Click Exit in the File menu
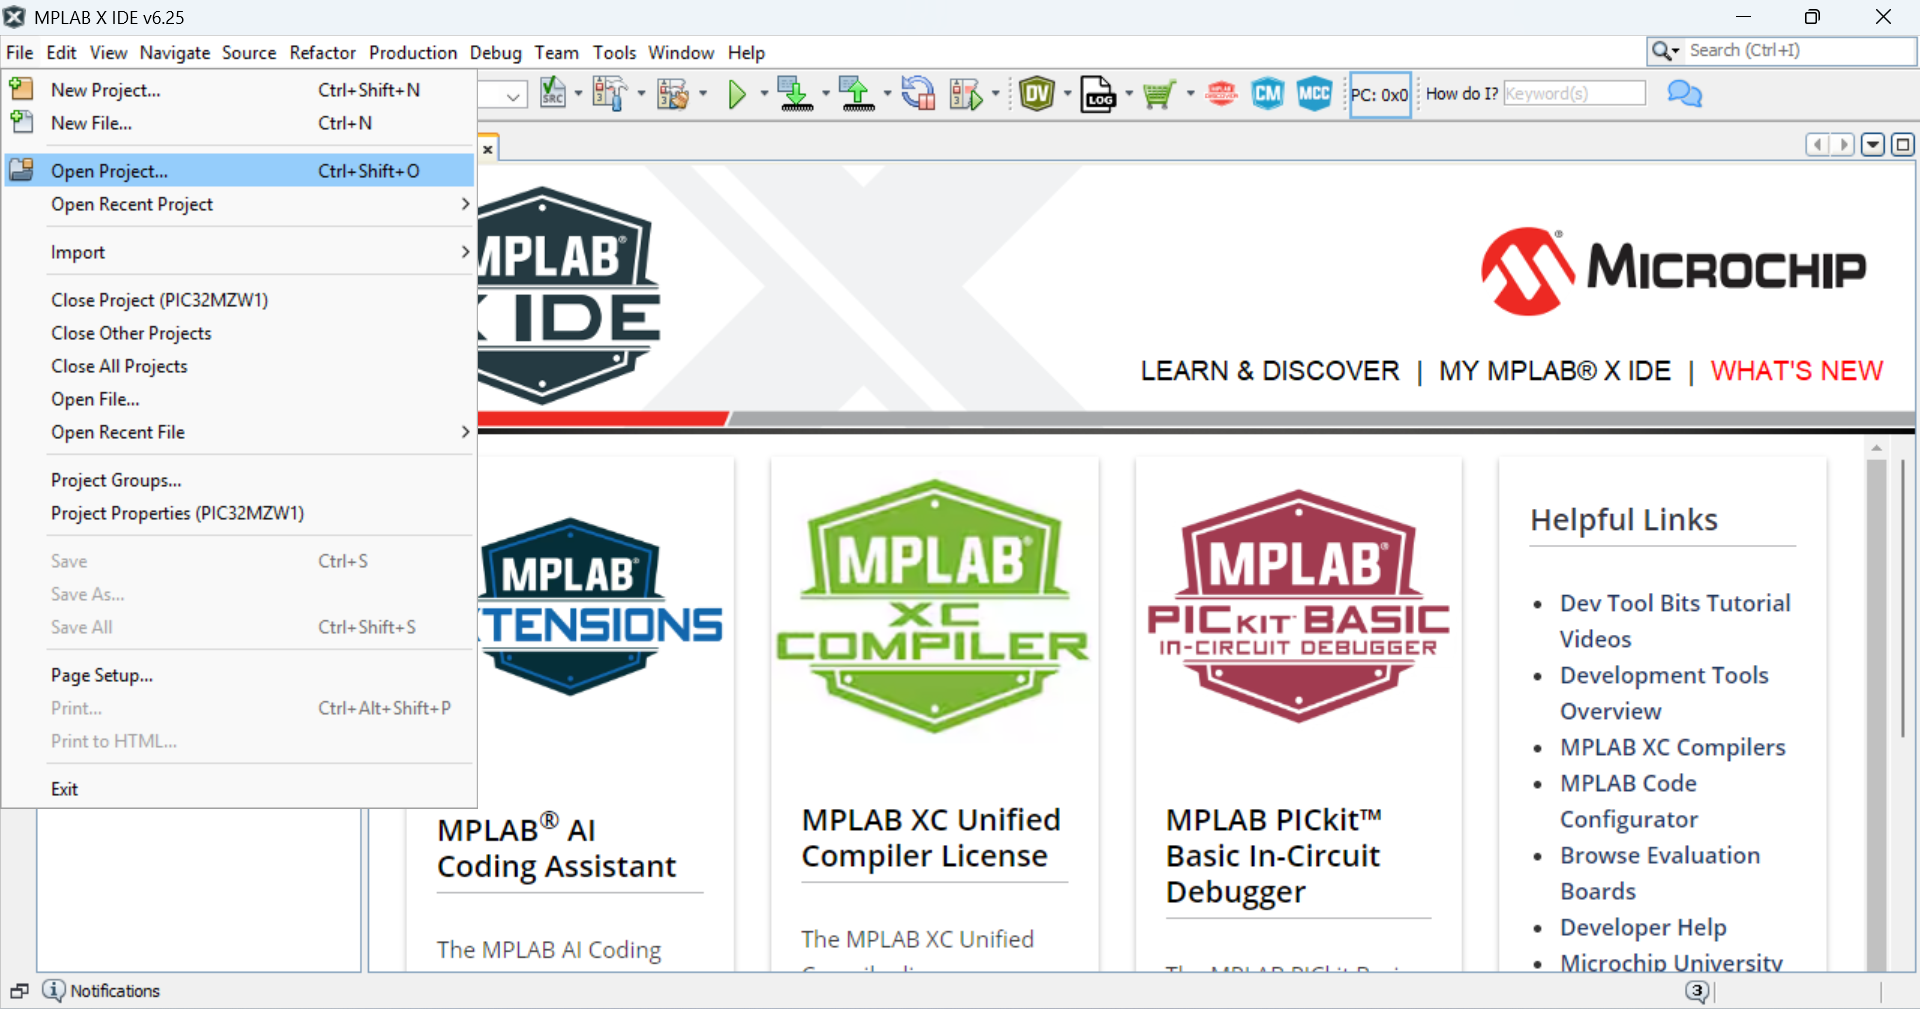This screenshot has height=1009, width=1920. [x=239, y=789]
